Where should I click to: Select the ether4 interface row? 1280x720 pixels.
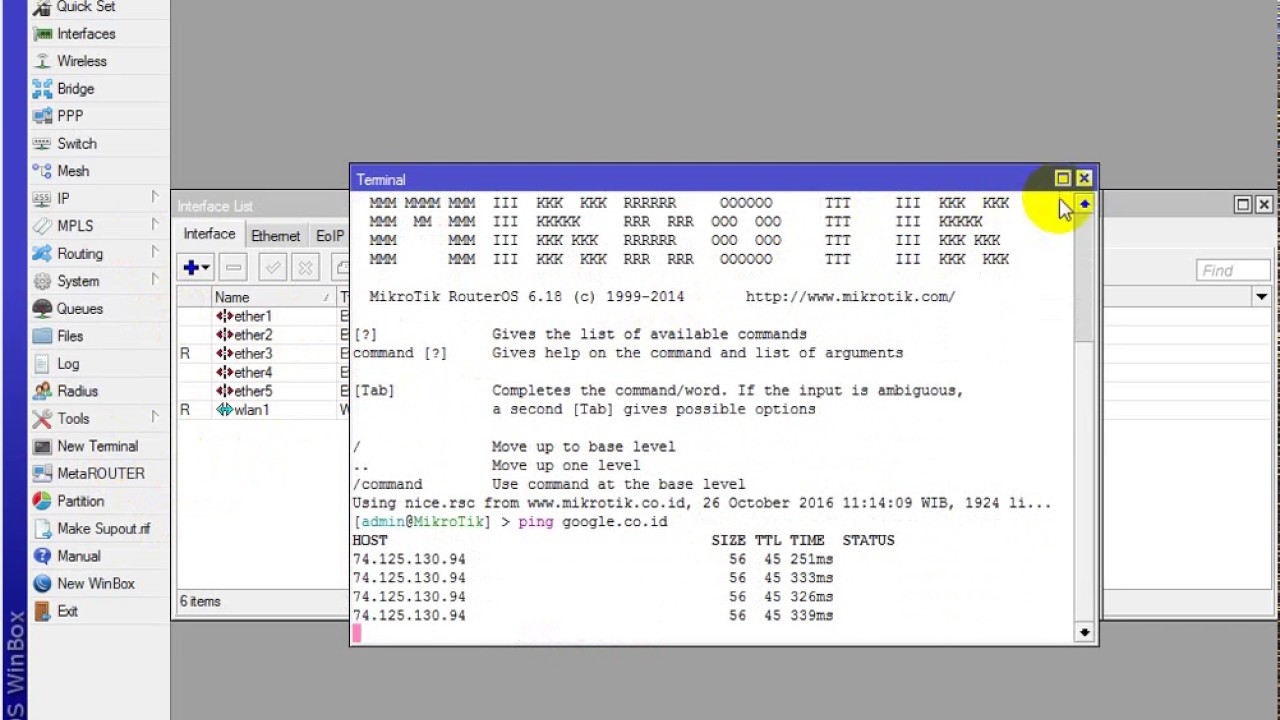(263, 372)
